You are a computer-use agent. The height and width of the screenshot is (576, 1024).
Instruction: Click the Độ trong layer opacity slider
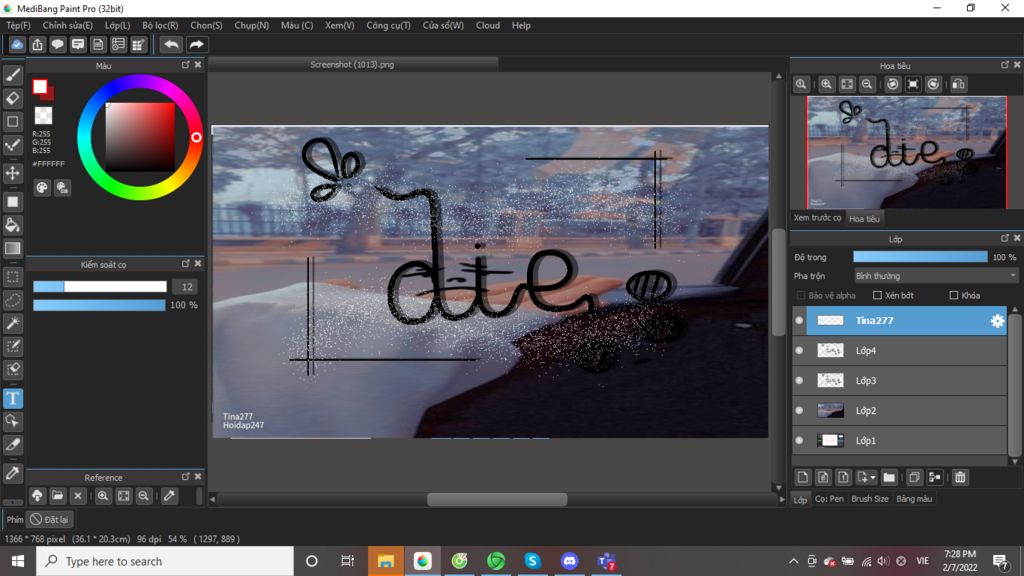pyautogui.click(x=920, y=257)
